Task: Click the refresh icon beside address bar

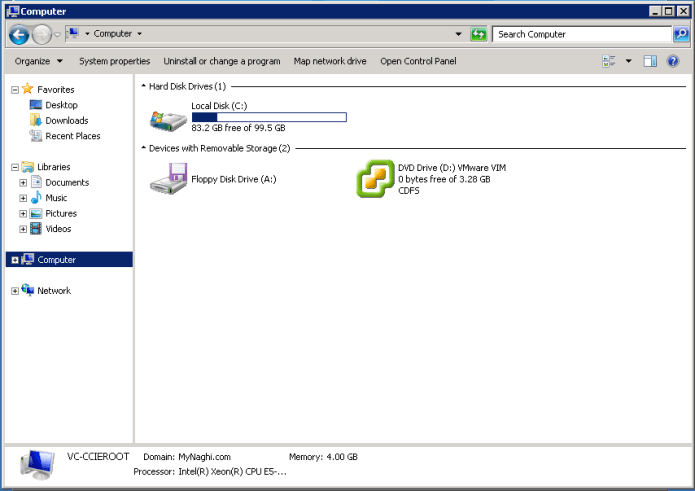Action: 479,34
